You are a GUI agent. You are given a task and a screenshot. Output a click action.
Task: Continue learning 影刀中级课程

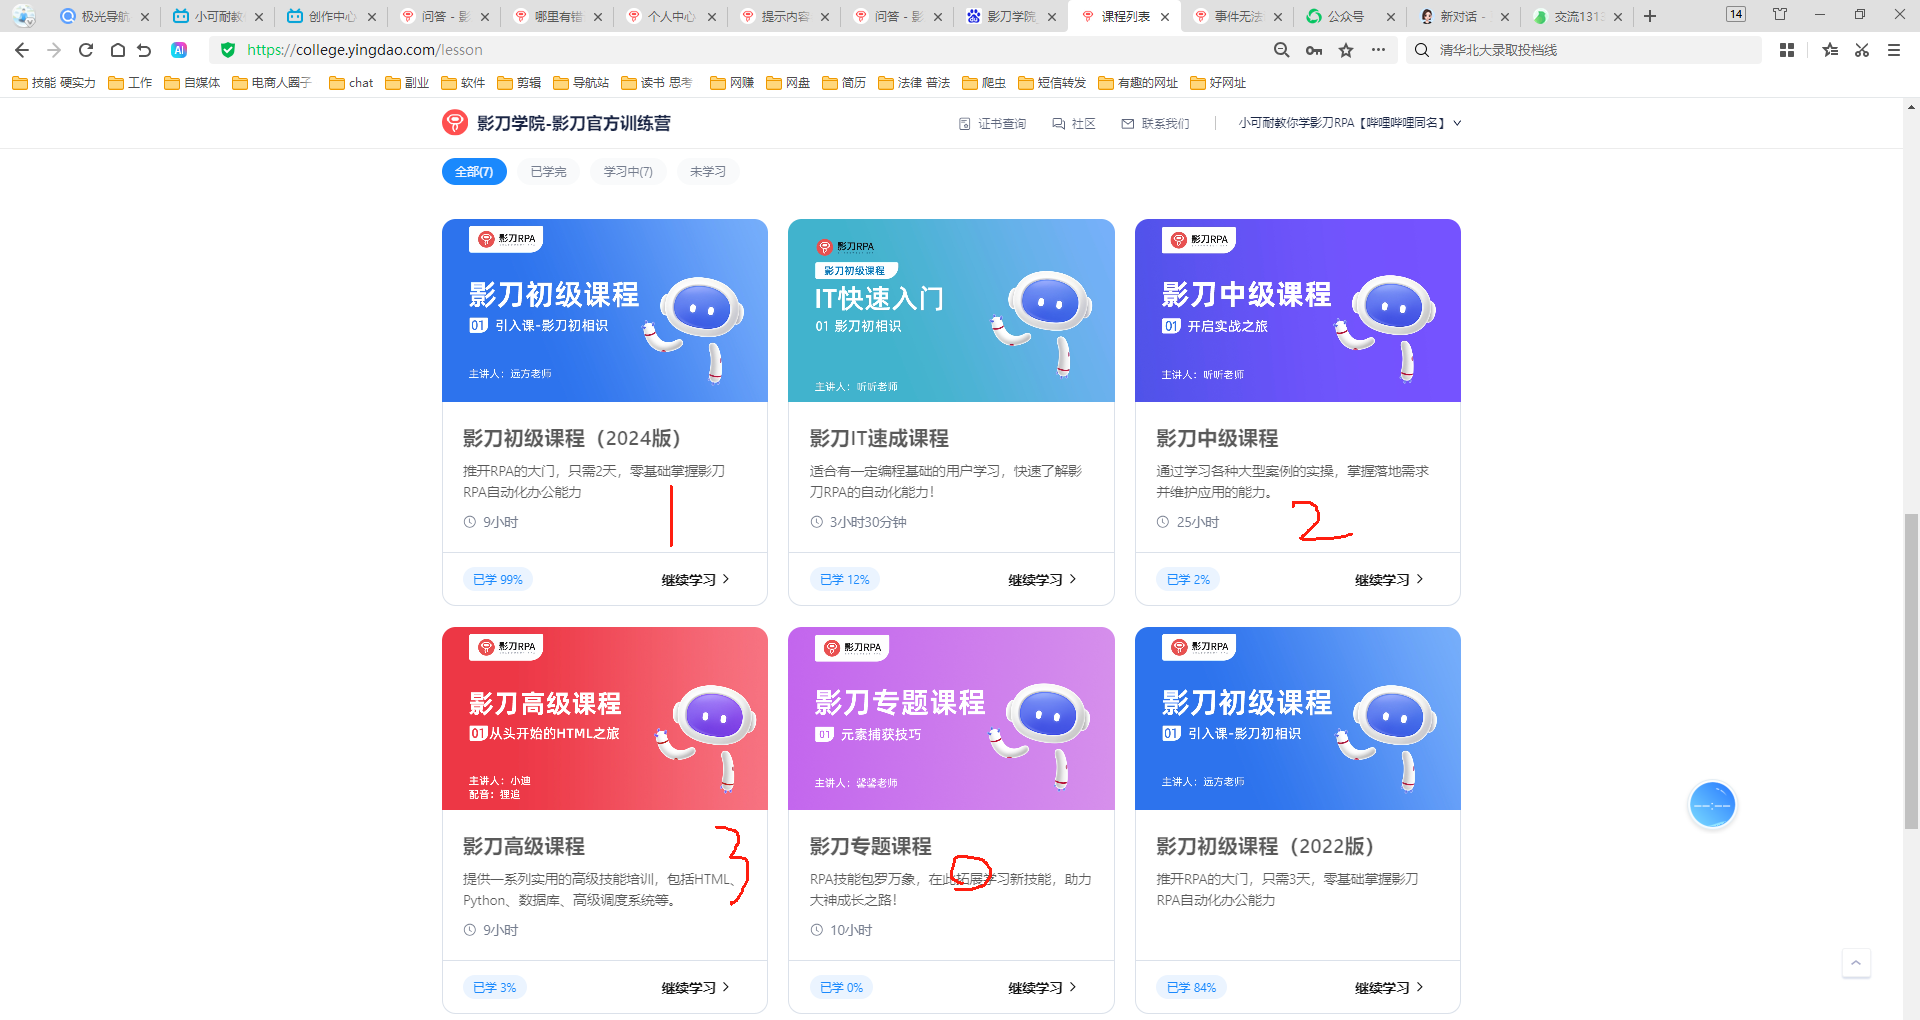(1389, 580)
